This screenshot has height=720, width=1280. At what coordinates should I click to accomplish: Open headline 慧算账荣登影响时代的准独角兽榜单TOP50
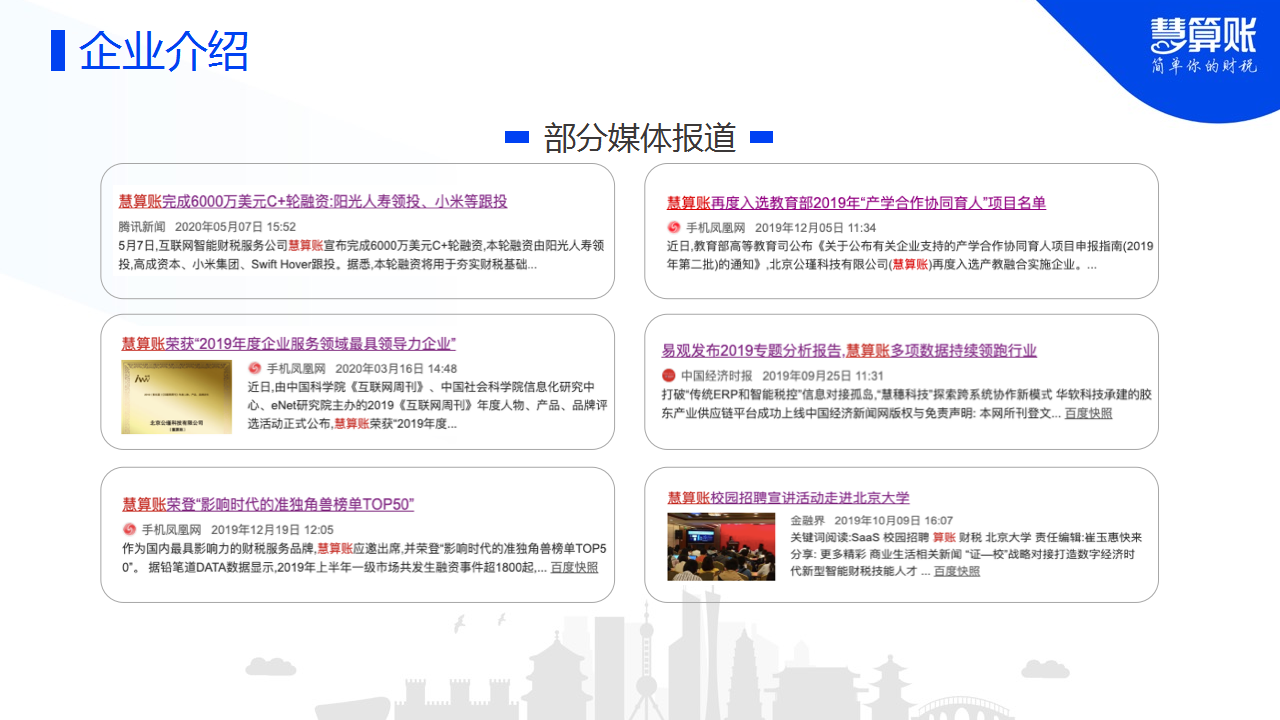[268, 504]
